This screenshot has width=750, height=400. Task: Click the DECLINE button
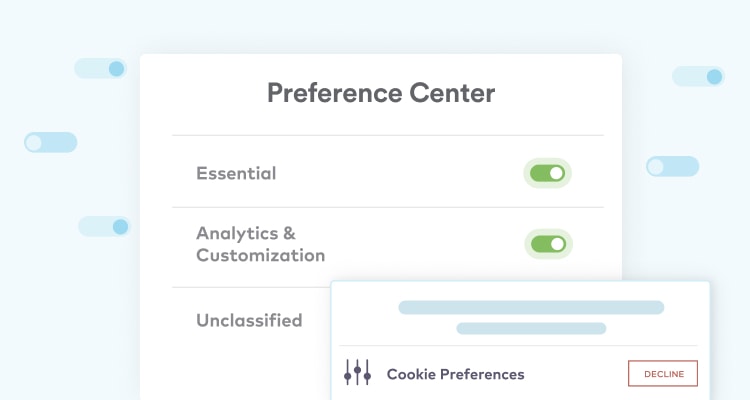pos(663,373)
